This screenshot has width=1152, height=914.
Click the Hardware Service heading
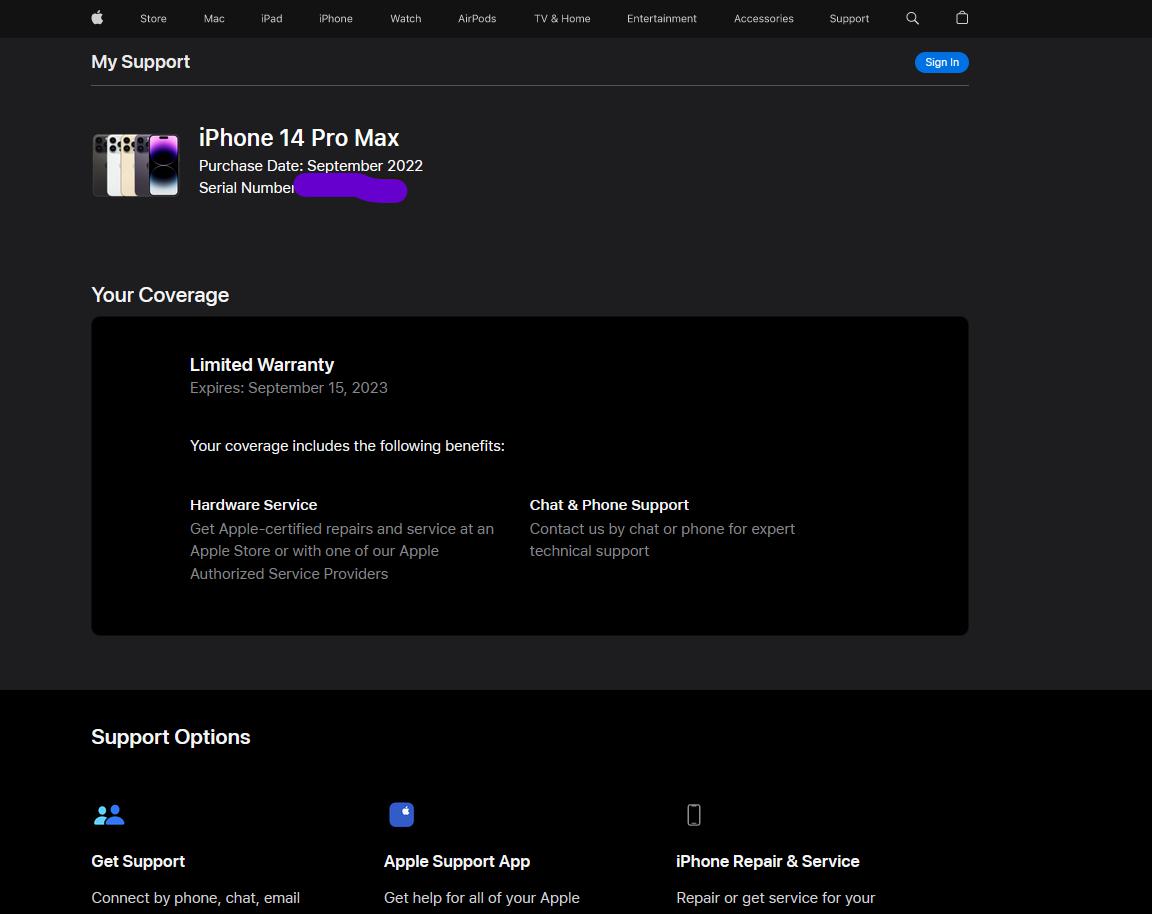(253, 505)
